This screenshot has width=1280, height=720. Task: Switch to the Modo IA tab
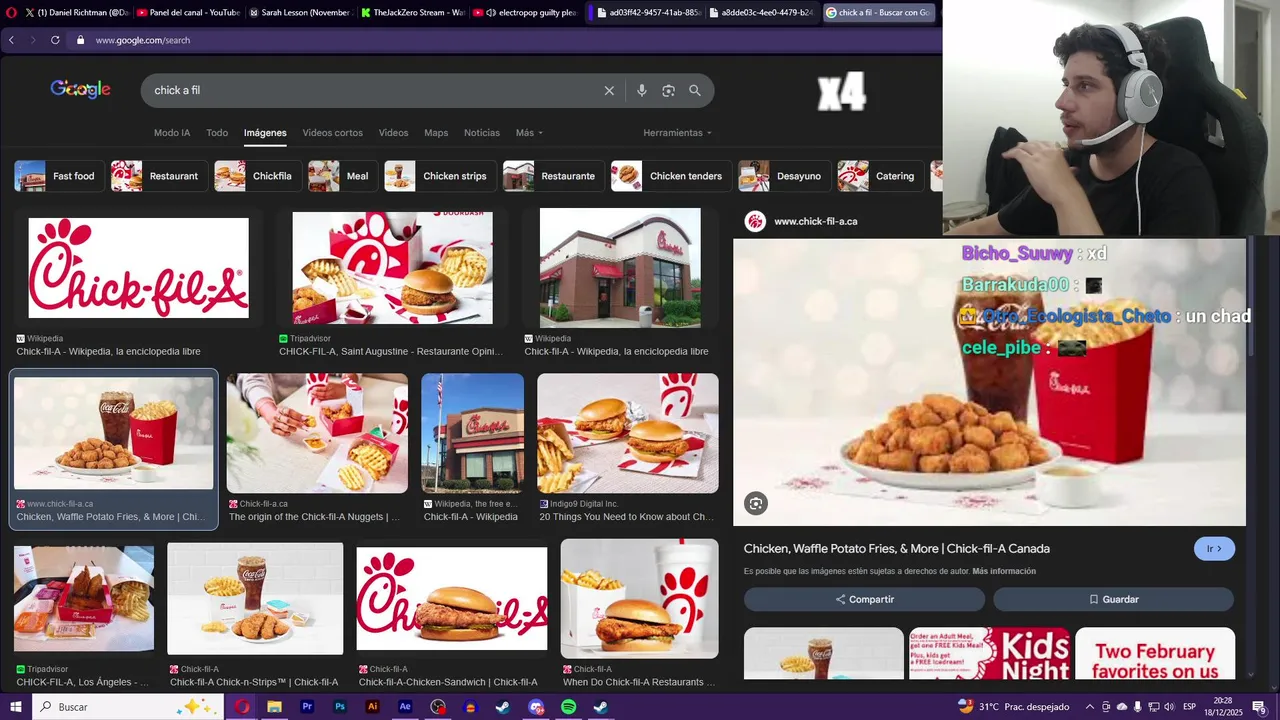172,133
